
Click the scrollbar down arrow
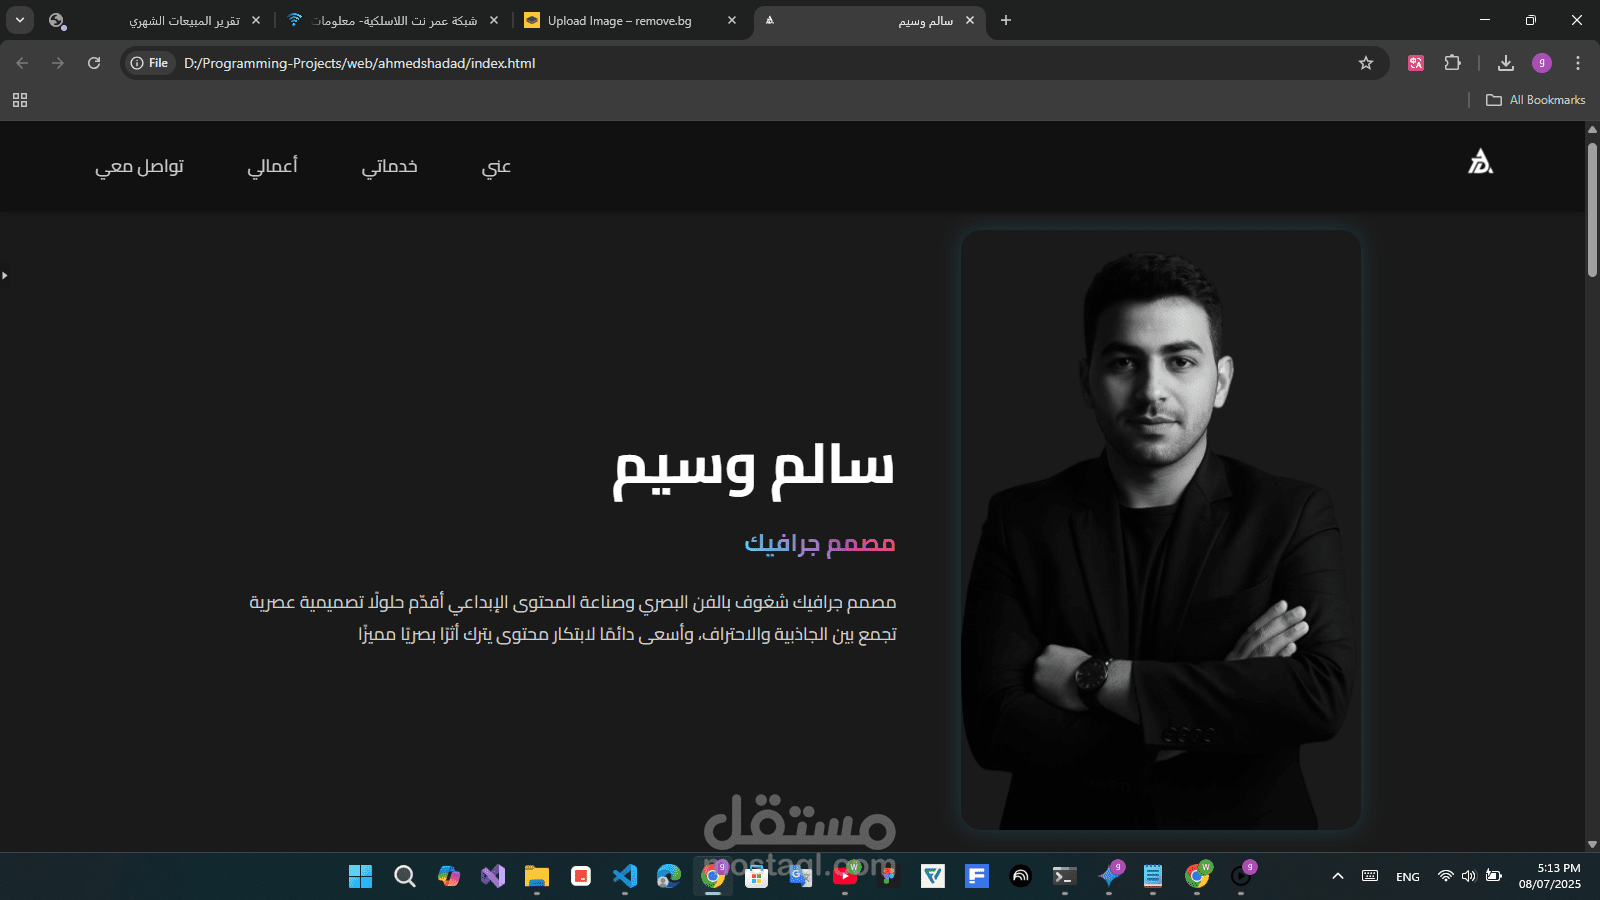(1592, 845)
